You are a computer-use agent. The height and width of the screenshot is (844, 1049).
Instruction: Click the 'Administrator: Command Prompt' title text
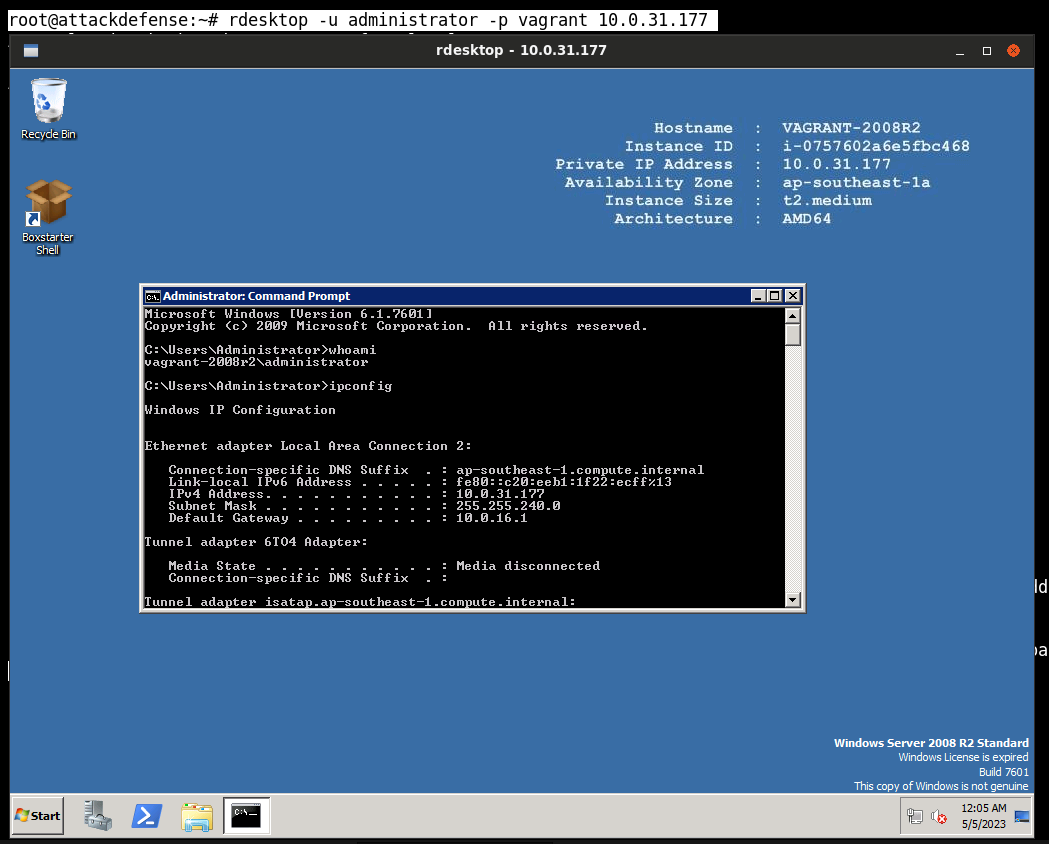point(256,296)
